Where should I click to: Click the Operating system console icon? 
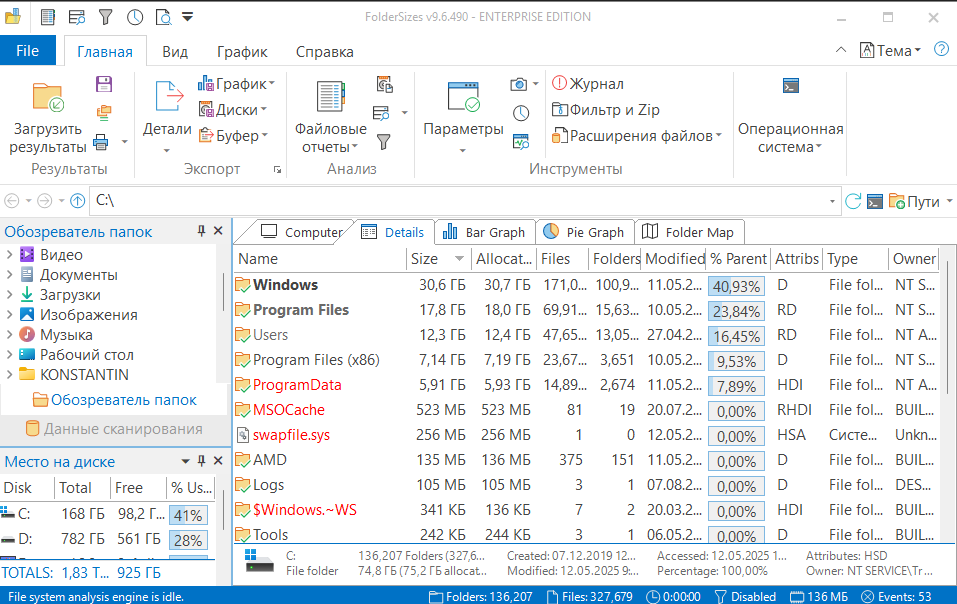coord(791,85)
